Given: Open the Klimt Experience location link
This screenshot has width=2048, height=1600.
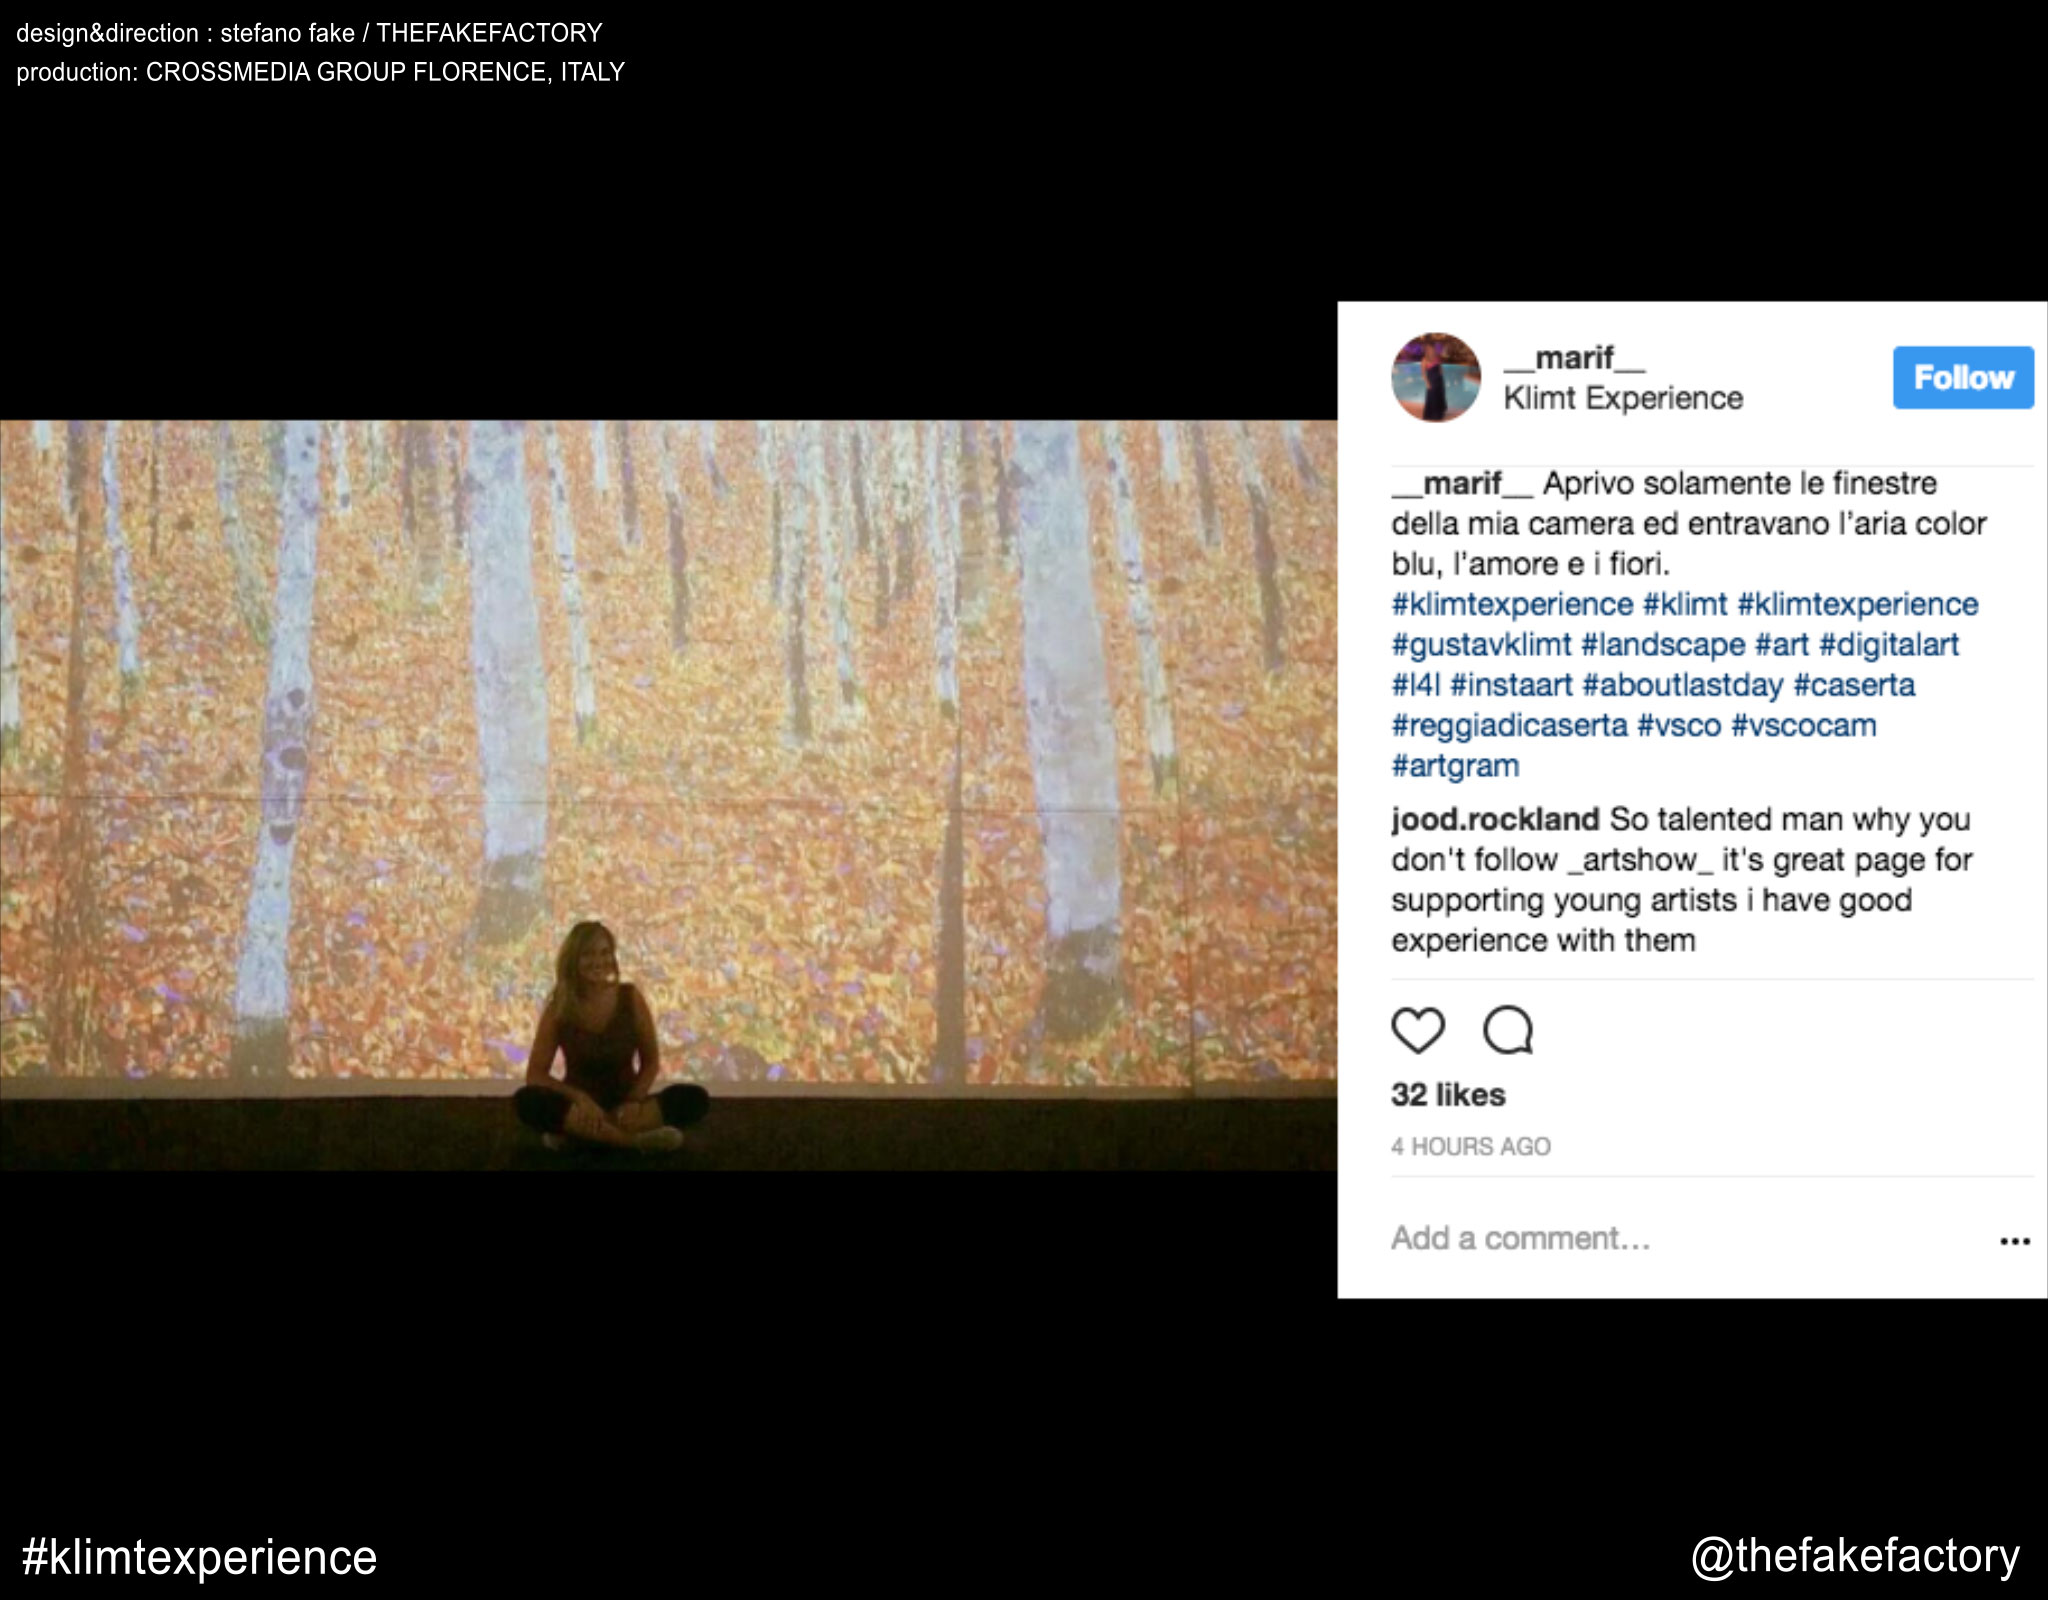Looking at the screenshot, I should click(x=1622, y=398).
